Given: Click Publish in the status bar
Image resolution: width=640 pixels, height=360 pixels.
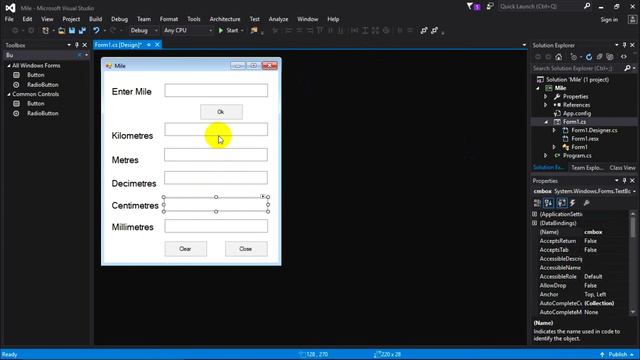Looking at the screenshot, I should (x=618, y=354).
